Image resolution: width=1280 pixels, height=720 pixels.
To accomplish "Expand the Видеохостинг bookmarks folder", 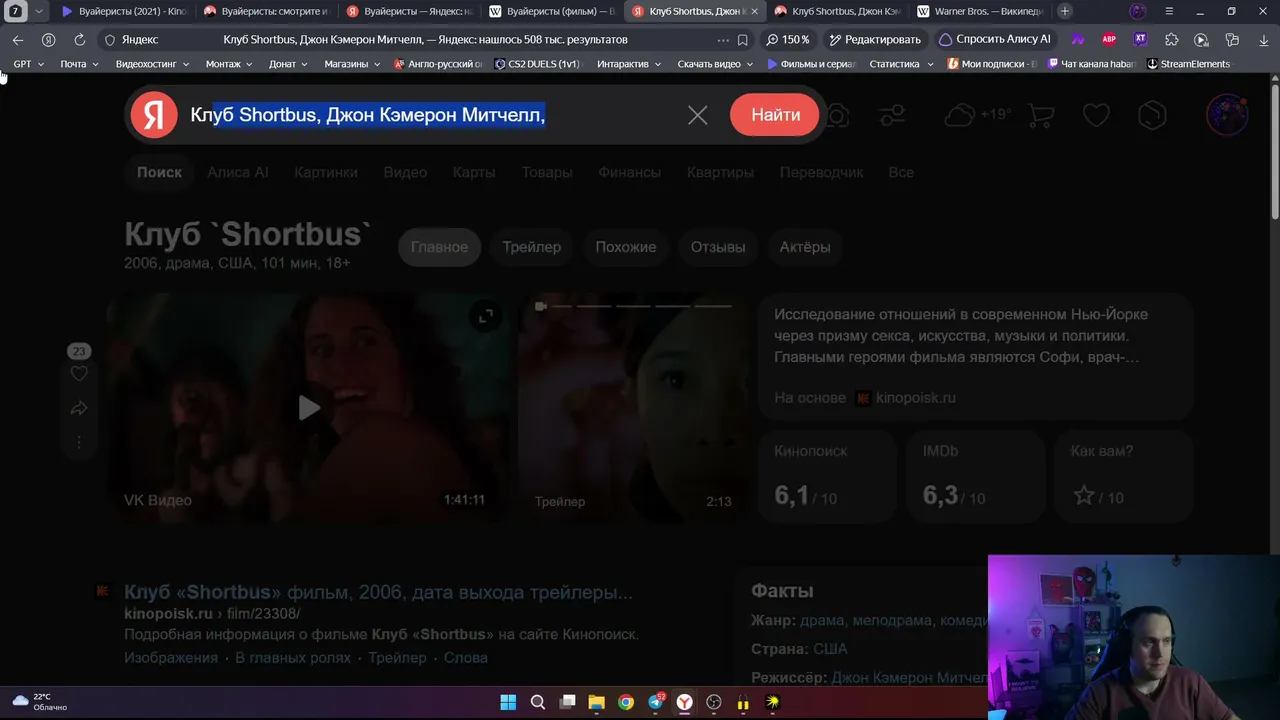I will 153,64.
